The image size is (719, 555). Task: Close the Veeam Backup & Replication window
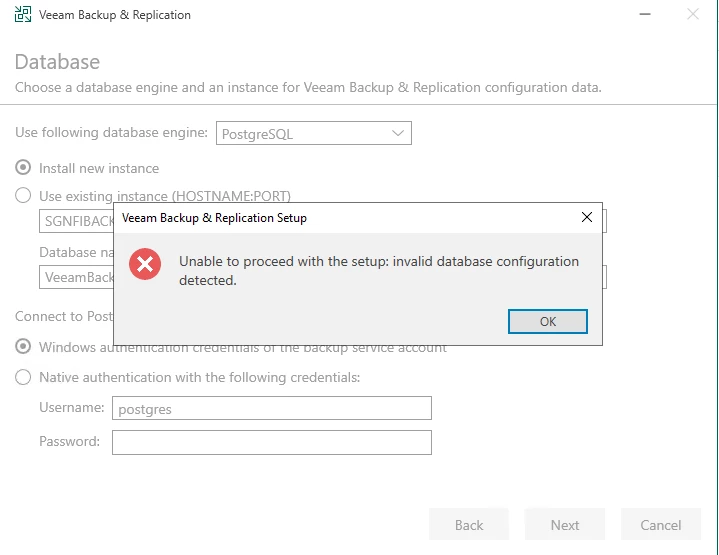(693, 14)
